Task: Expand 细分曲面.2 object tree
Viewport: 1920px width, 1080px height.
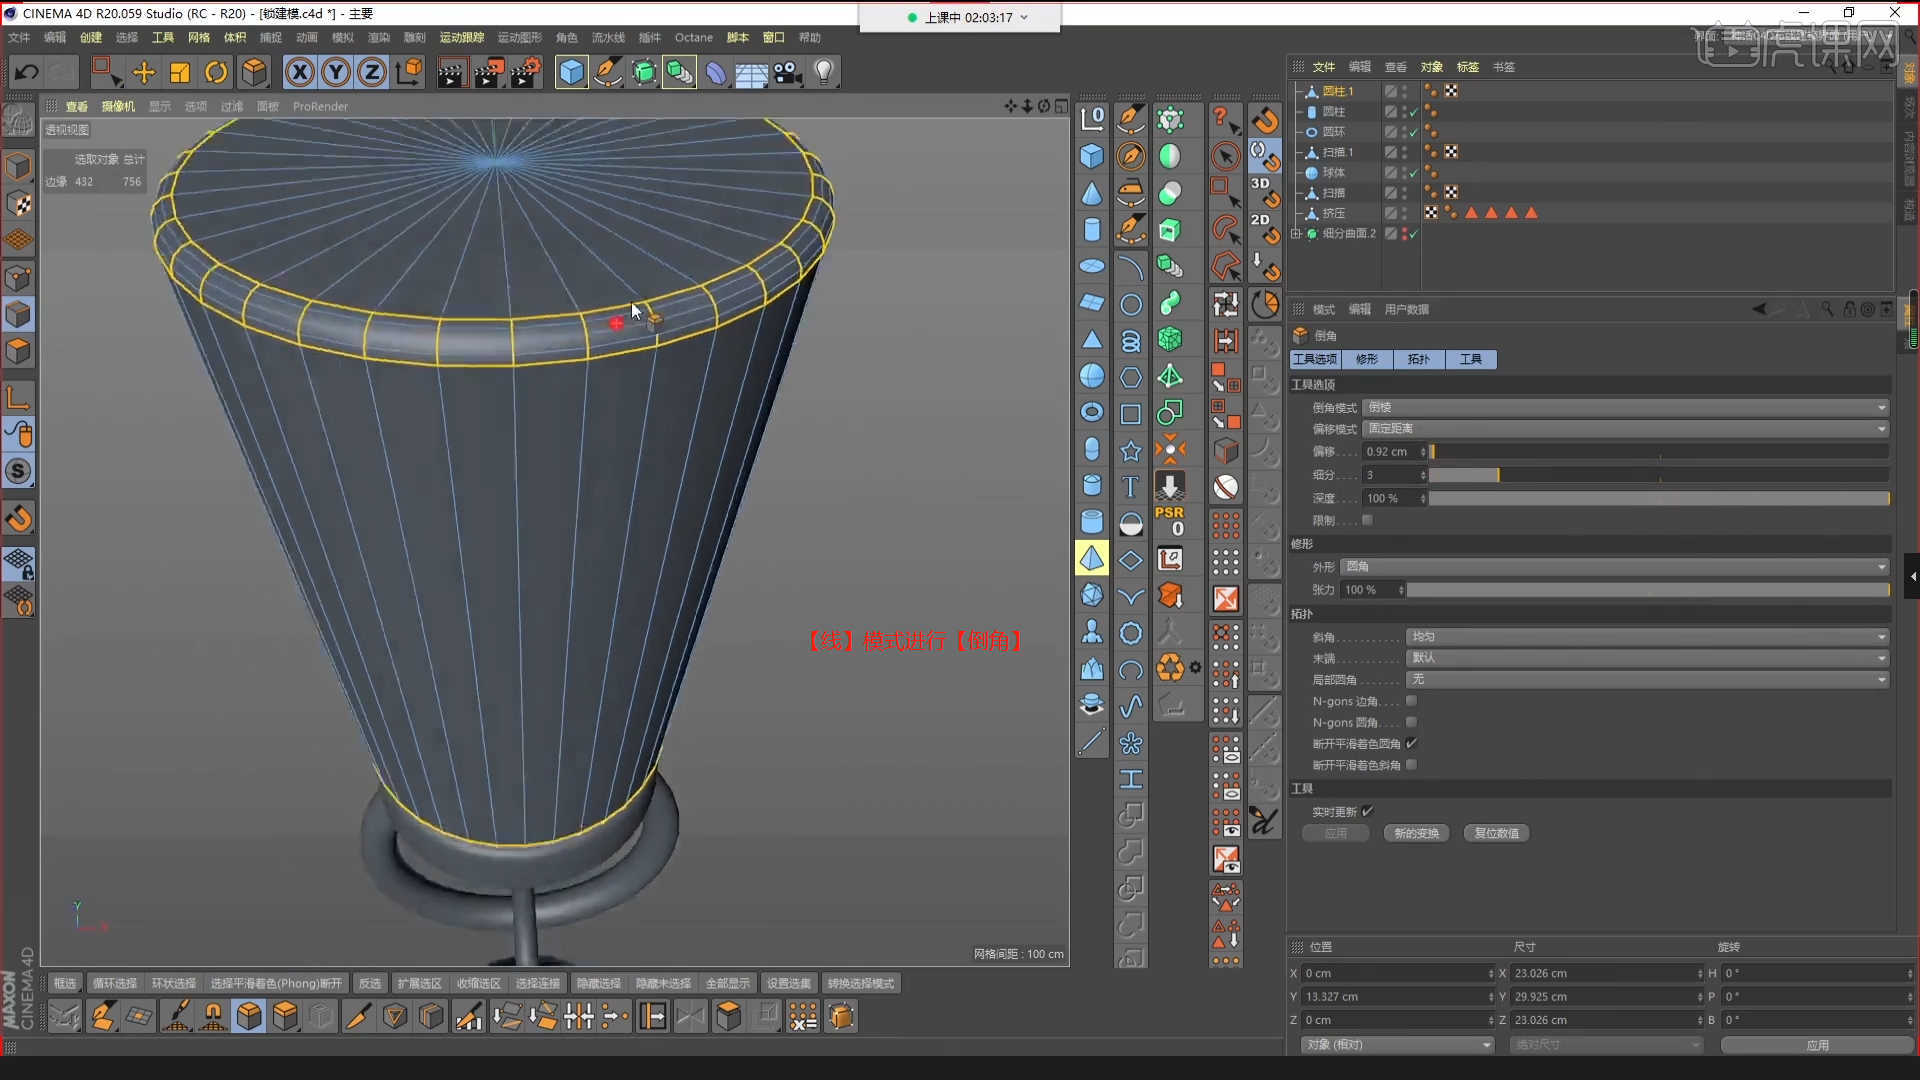Action: pyautogui.click(x=1296, y=233)
